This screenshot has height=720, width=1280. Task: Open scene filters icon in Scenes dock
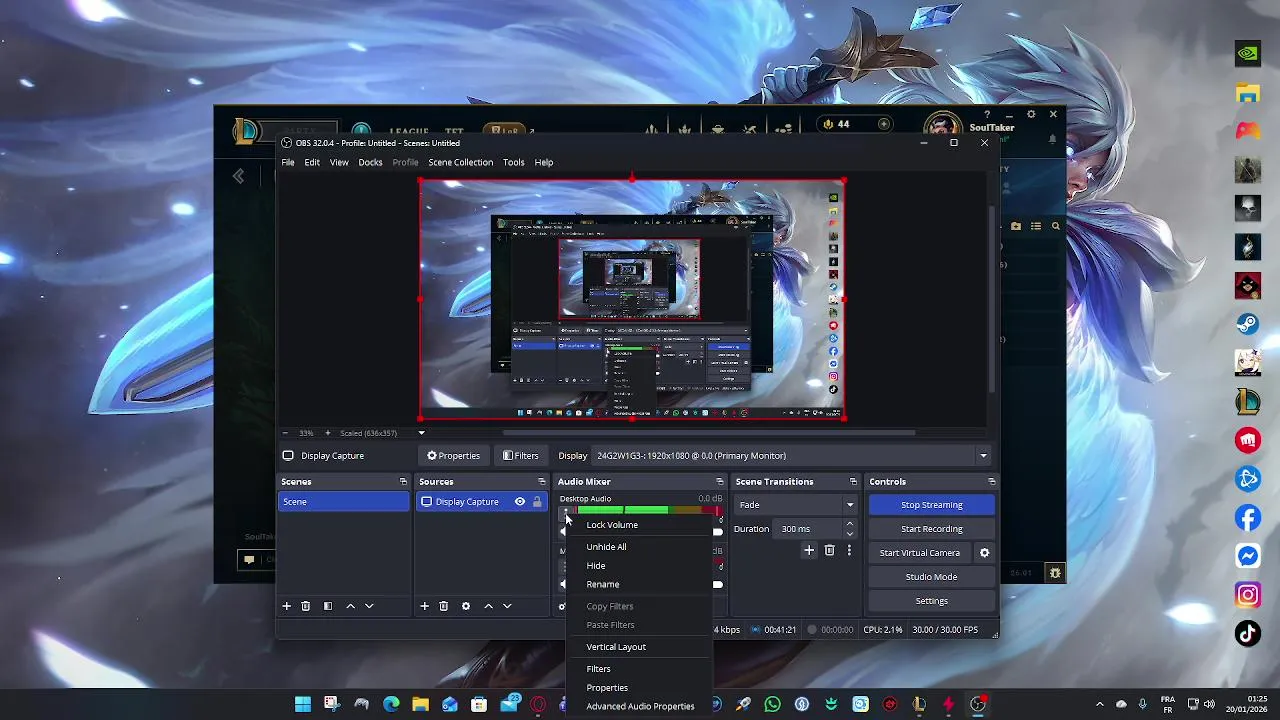pos(327,606)
